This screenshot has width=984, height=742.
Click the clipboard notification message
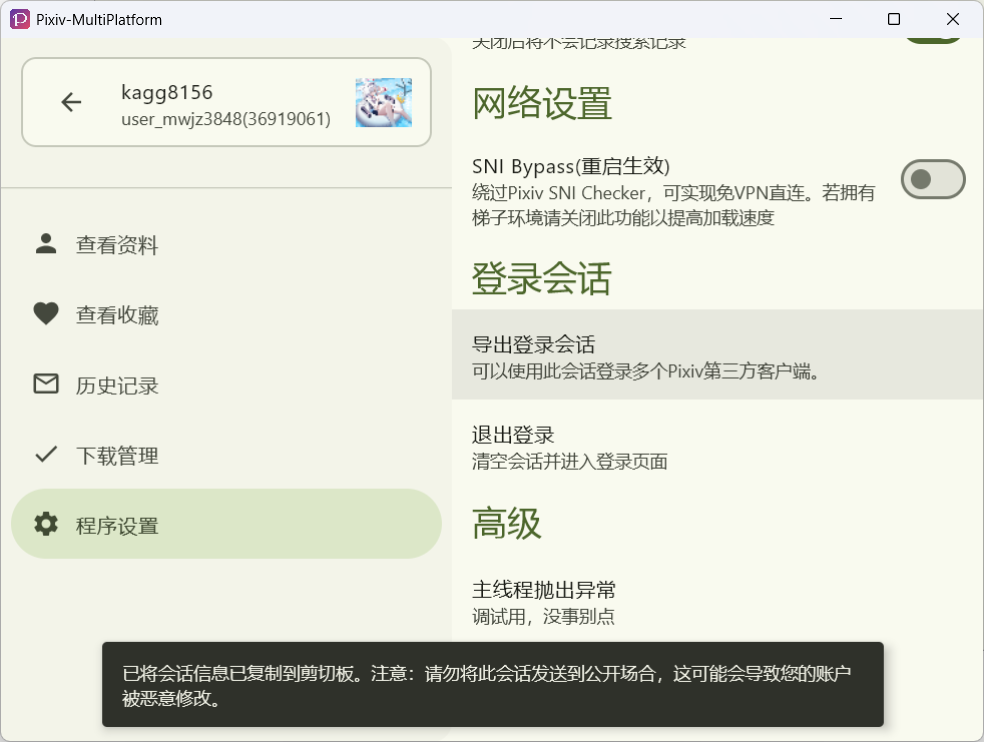pyautogui.click(x=493, y=685)
